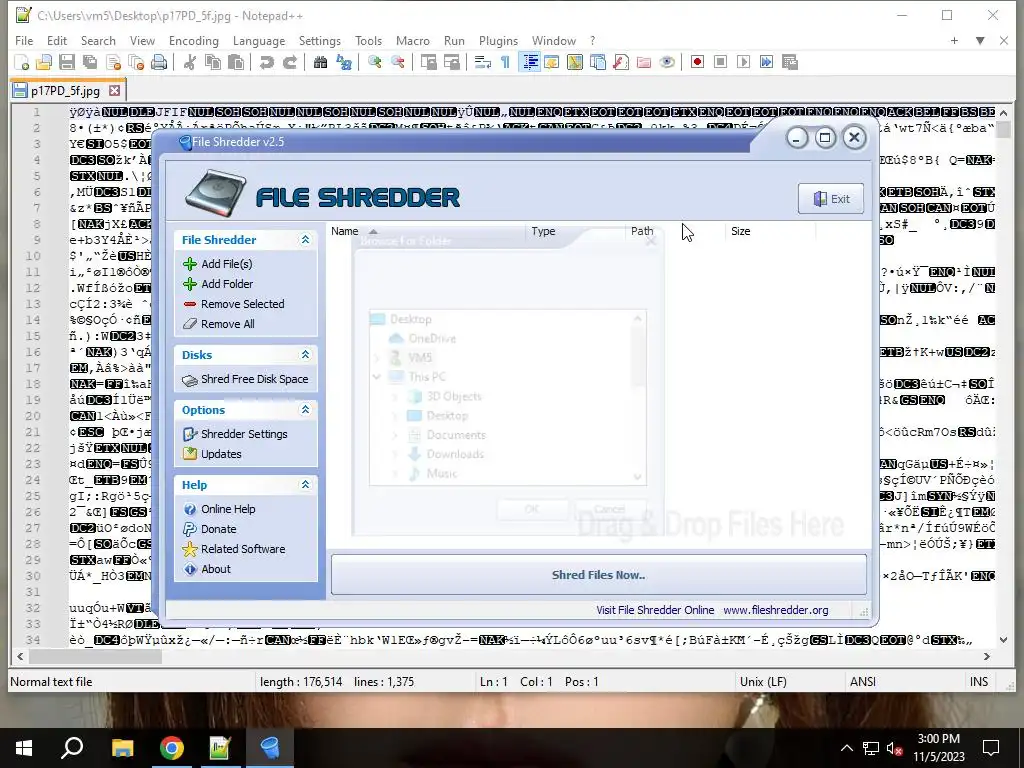Select the p17PD_5f.jpg document tab

tap(65, 91)
